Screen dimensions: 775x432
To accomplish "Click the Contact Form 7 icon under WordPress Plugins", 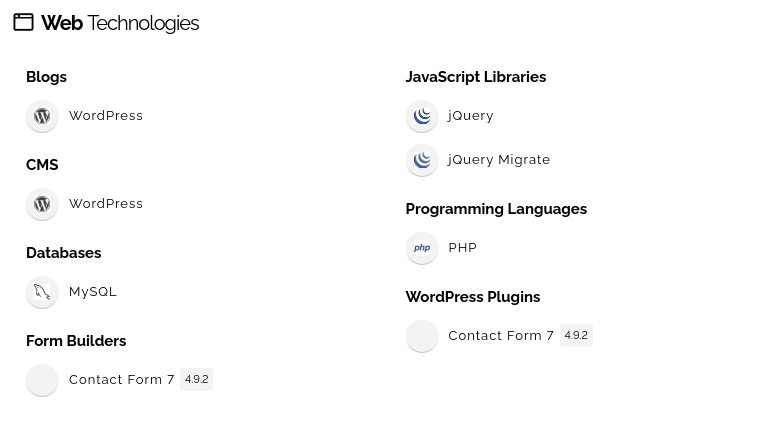I will (x=422, y=336).
